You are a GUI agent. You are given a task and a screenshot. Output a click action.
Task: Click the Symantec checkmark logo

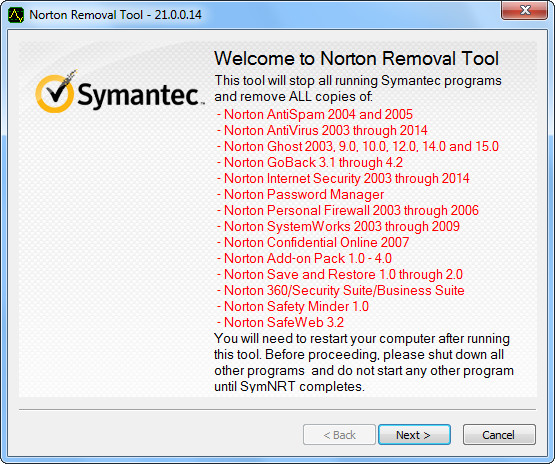[56, 92]
